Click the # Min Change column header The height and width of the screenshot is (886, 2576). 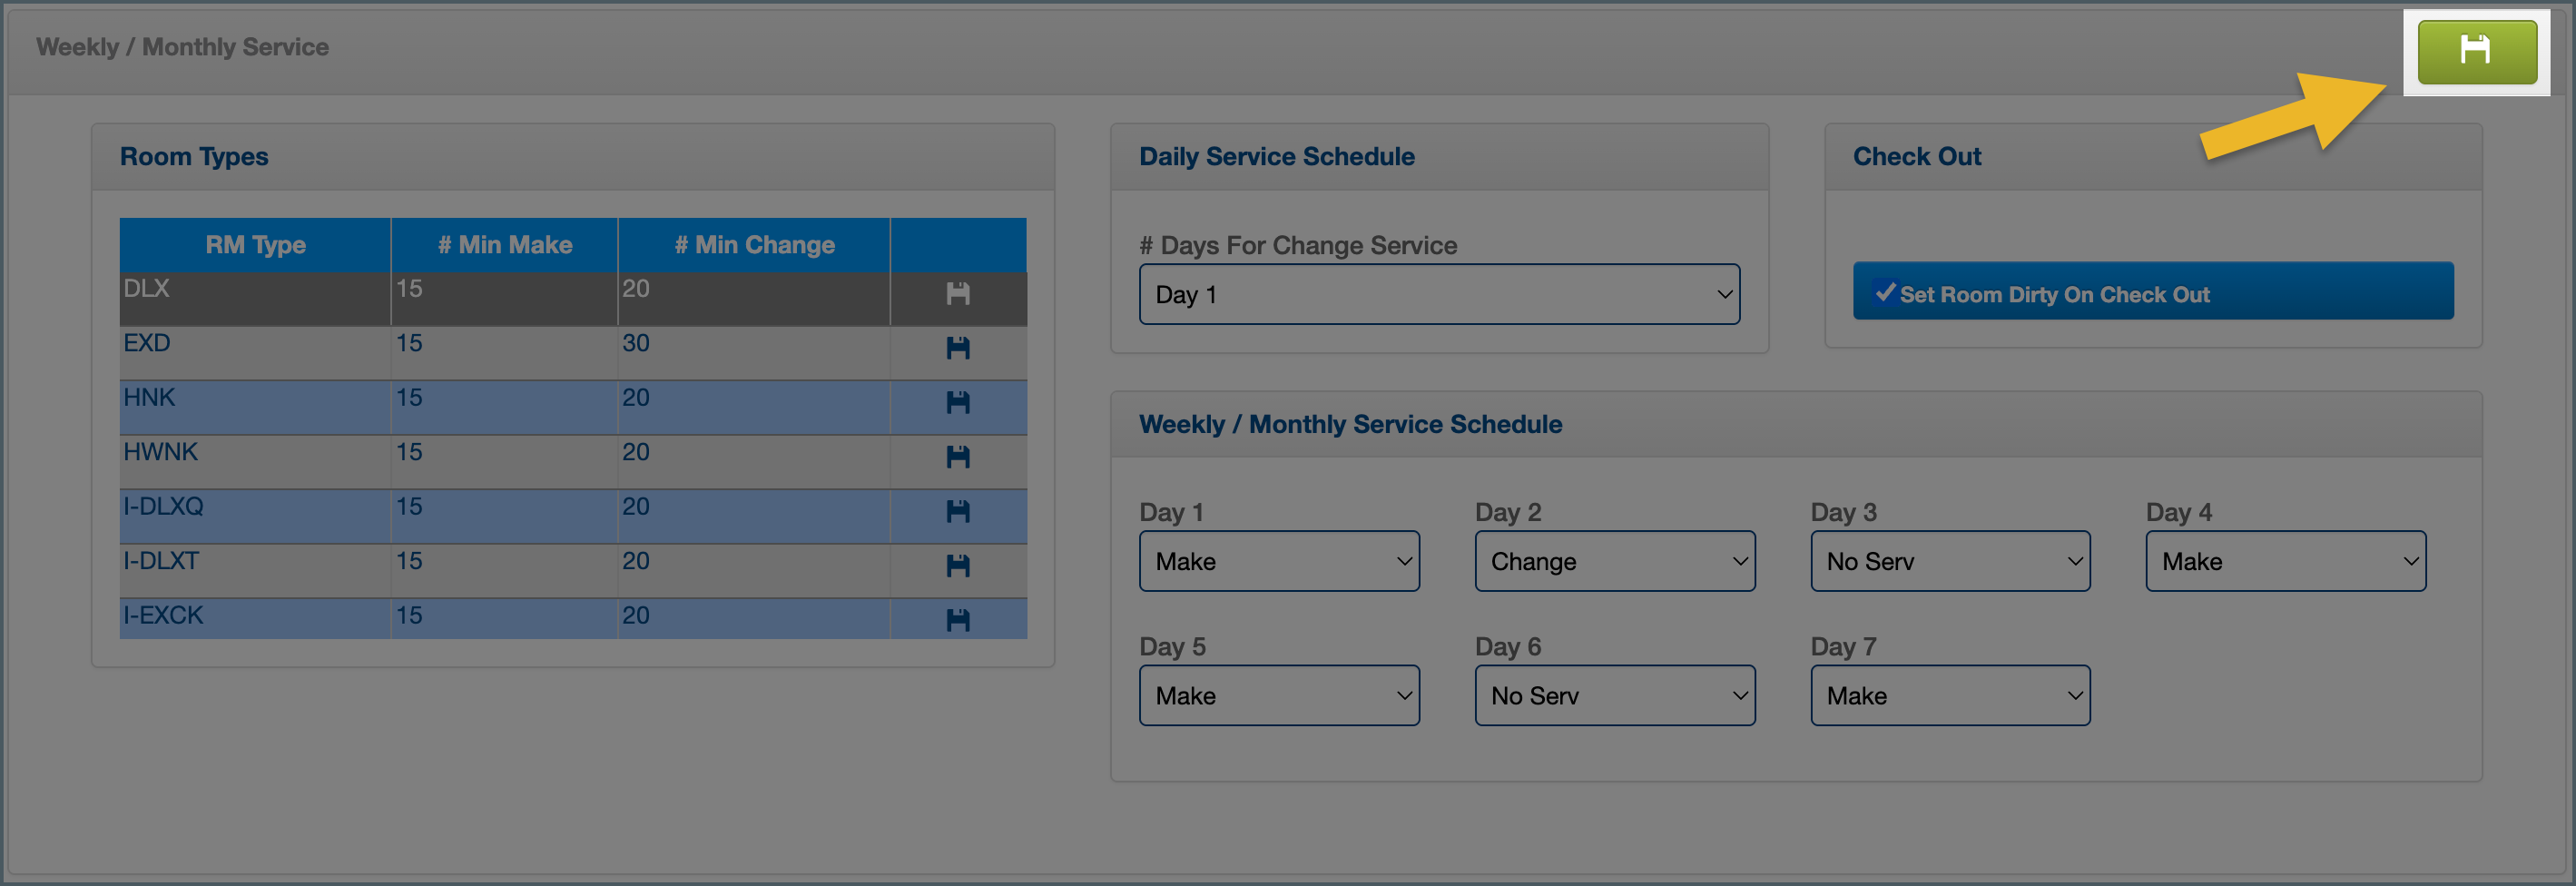(754, 245)
